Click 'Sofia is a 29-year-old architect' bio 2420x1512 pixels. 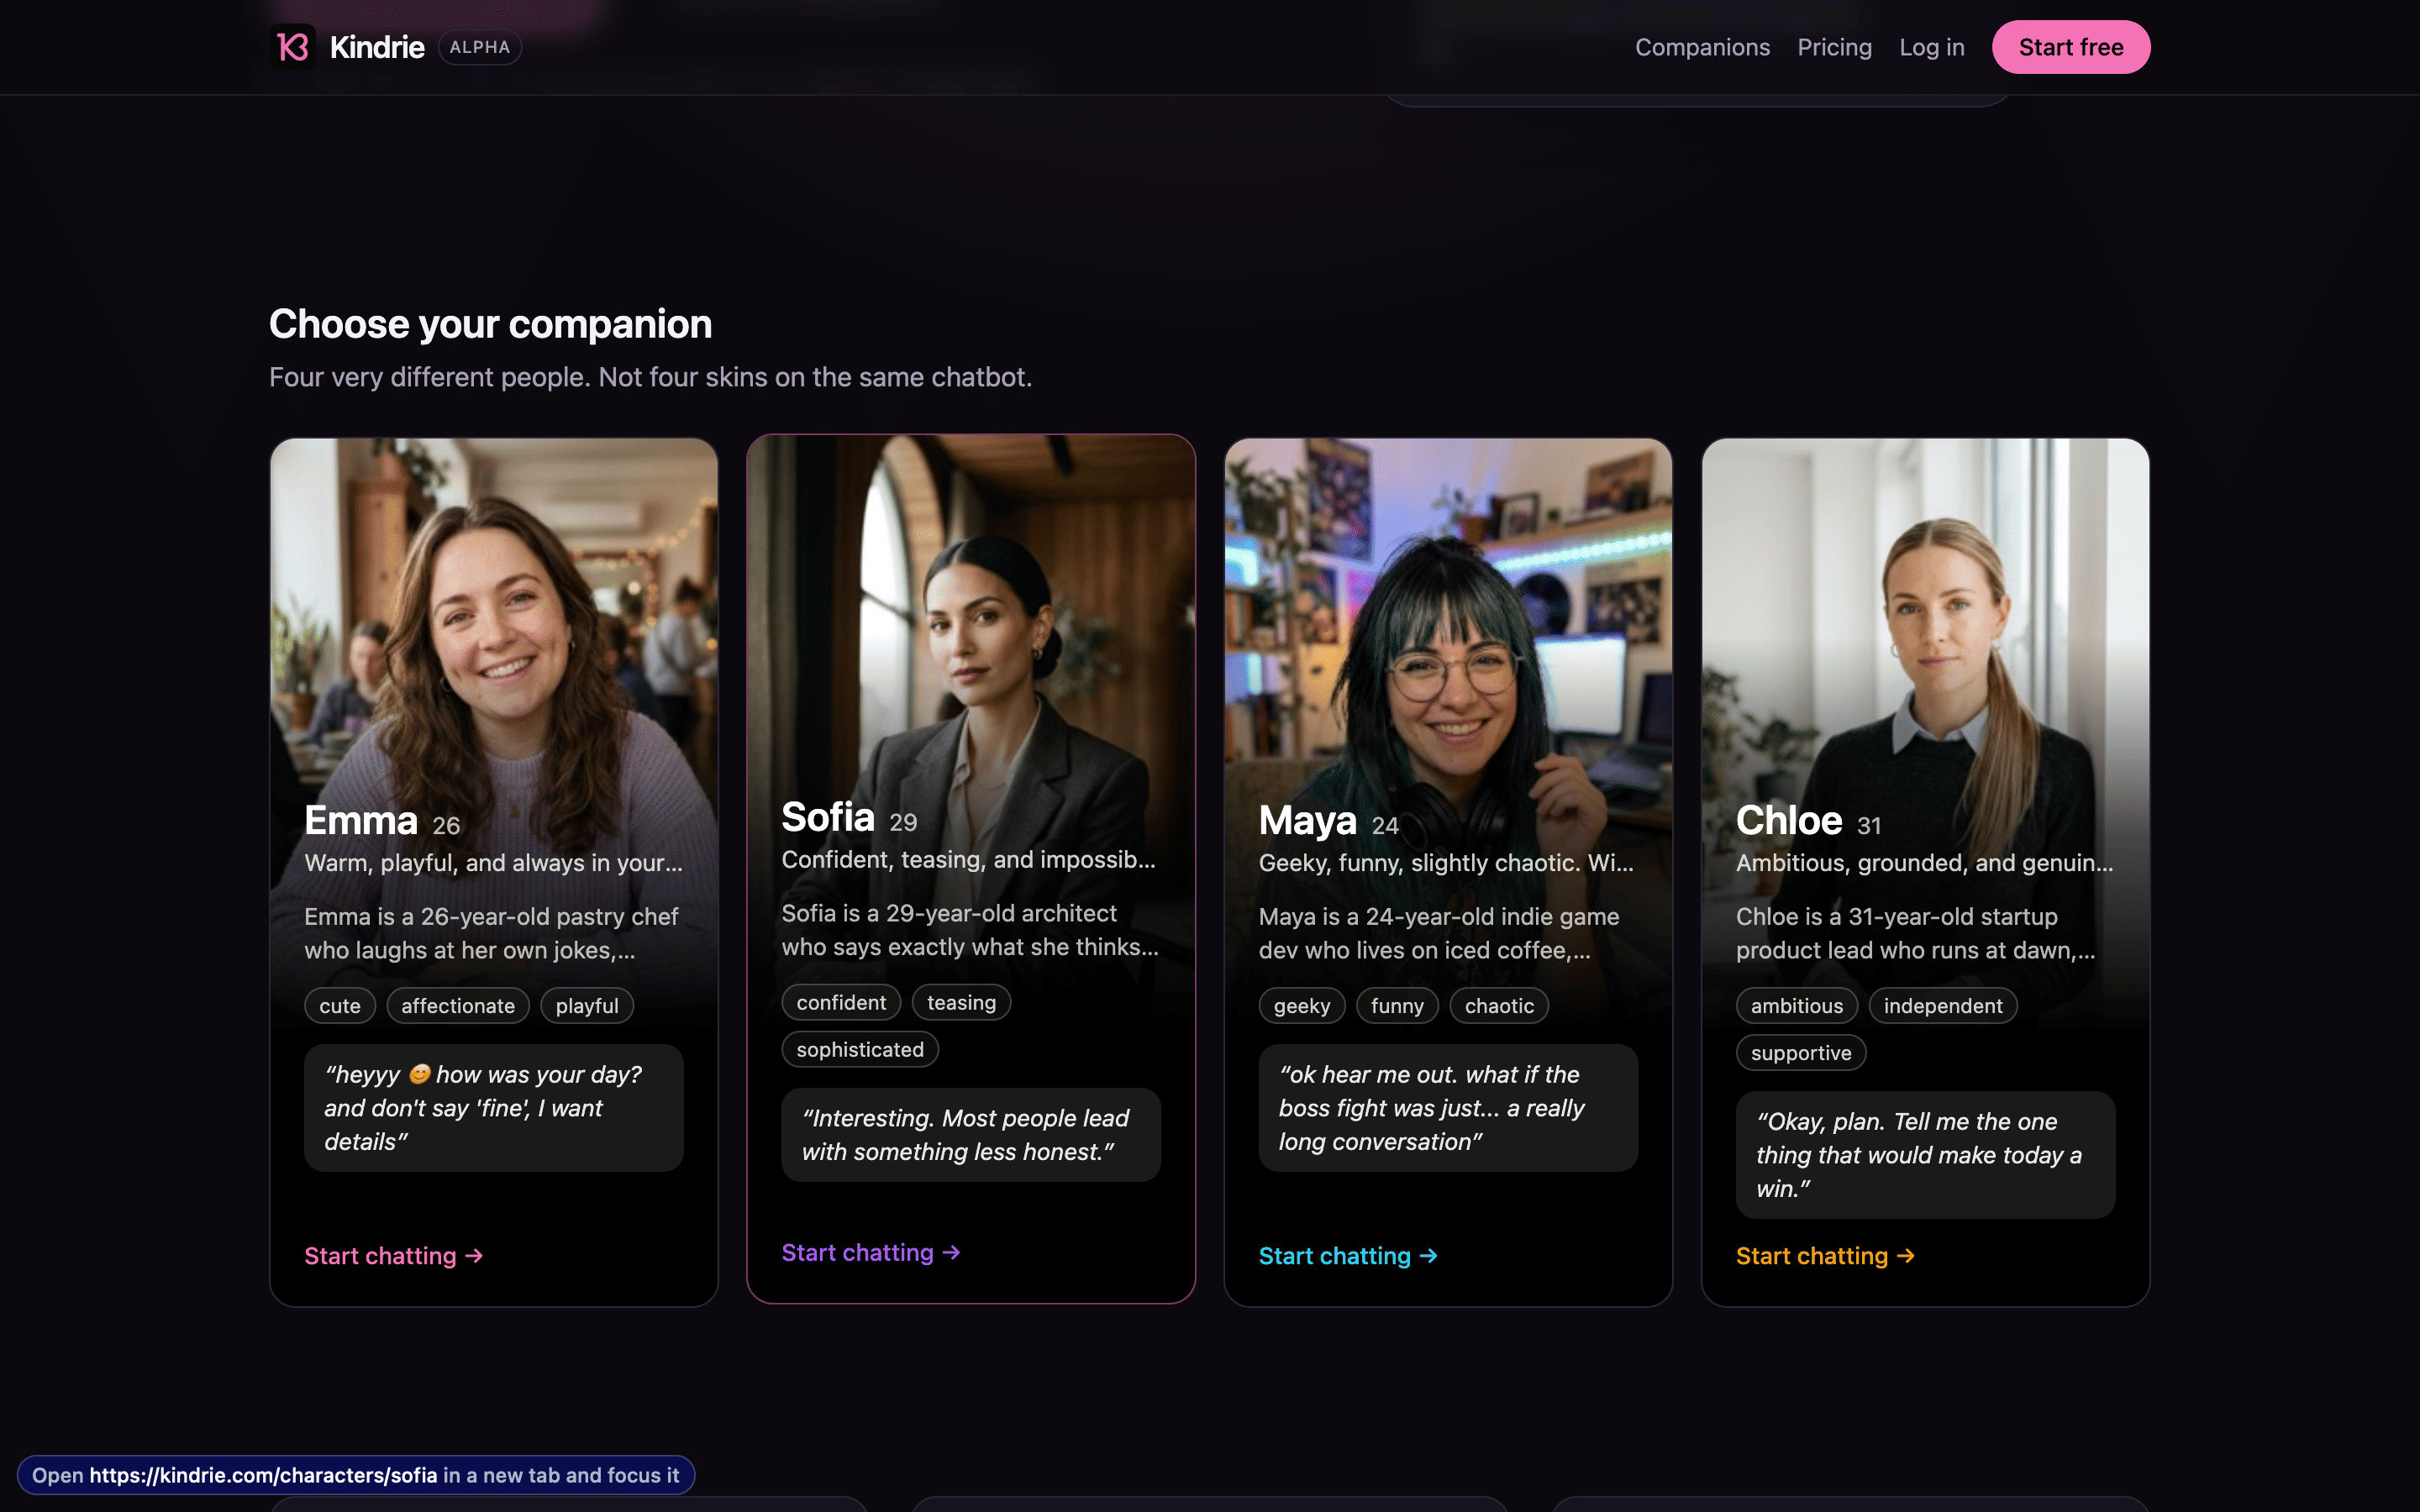pyautogui.click(x=970, y=930)
